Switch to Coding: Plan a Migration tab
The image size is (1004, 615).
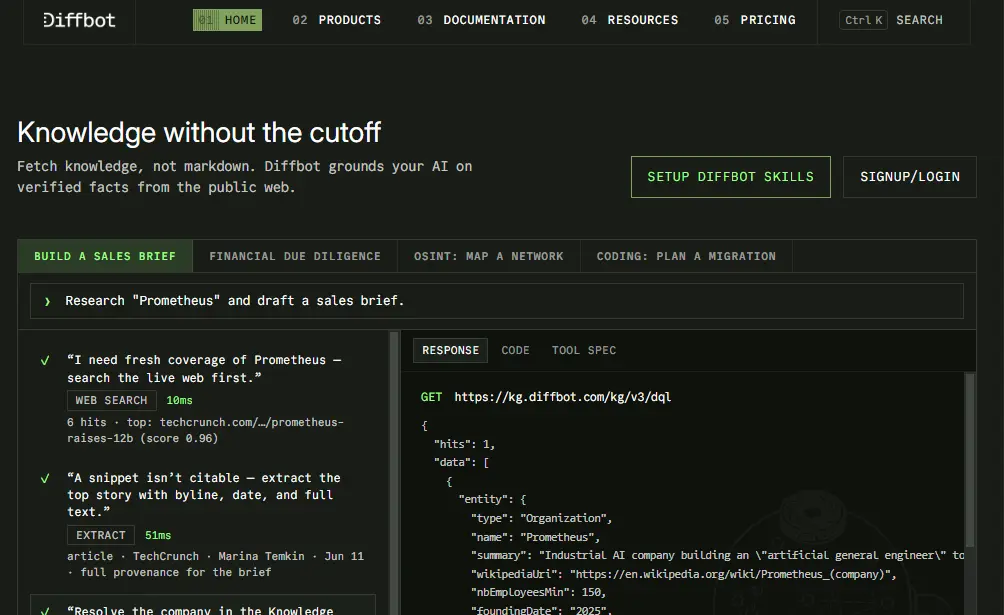point(686,256)
